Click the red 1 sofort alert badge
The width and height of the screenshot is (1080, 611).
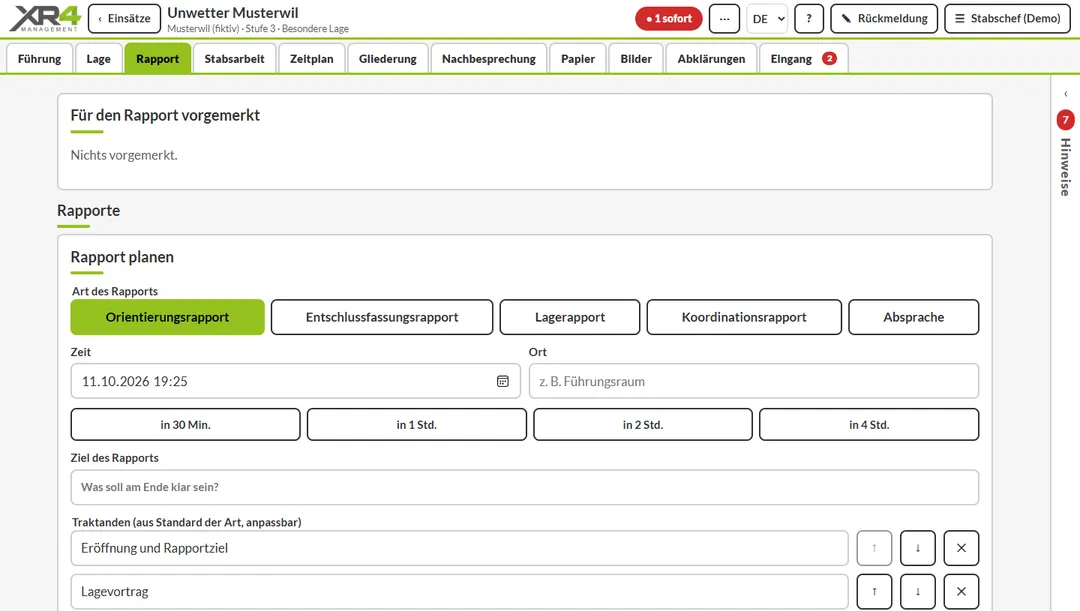click(x=668, y=19)
